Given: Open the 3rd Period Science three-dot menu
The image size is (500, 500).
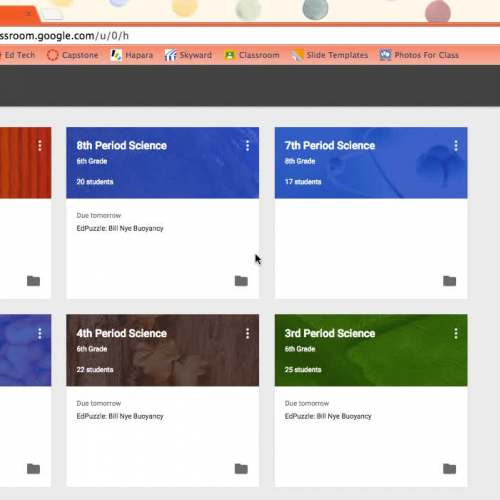Looking at the screenshot, I should pyautogui.click(x=456, y=333).
